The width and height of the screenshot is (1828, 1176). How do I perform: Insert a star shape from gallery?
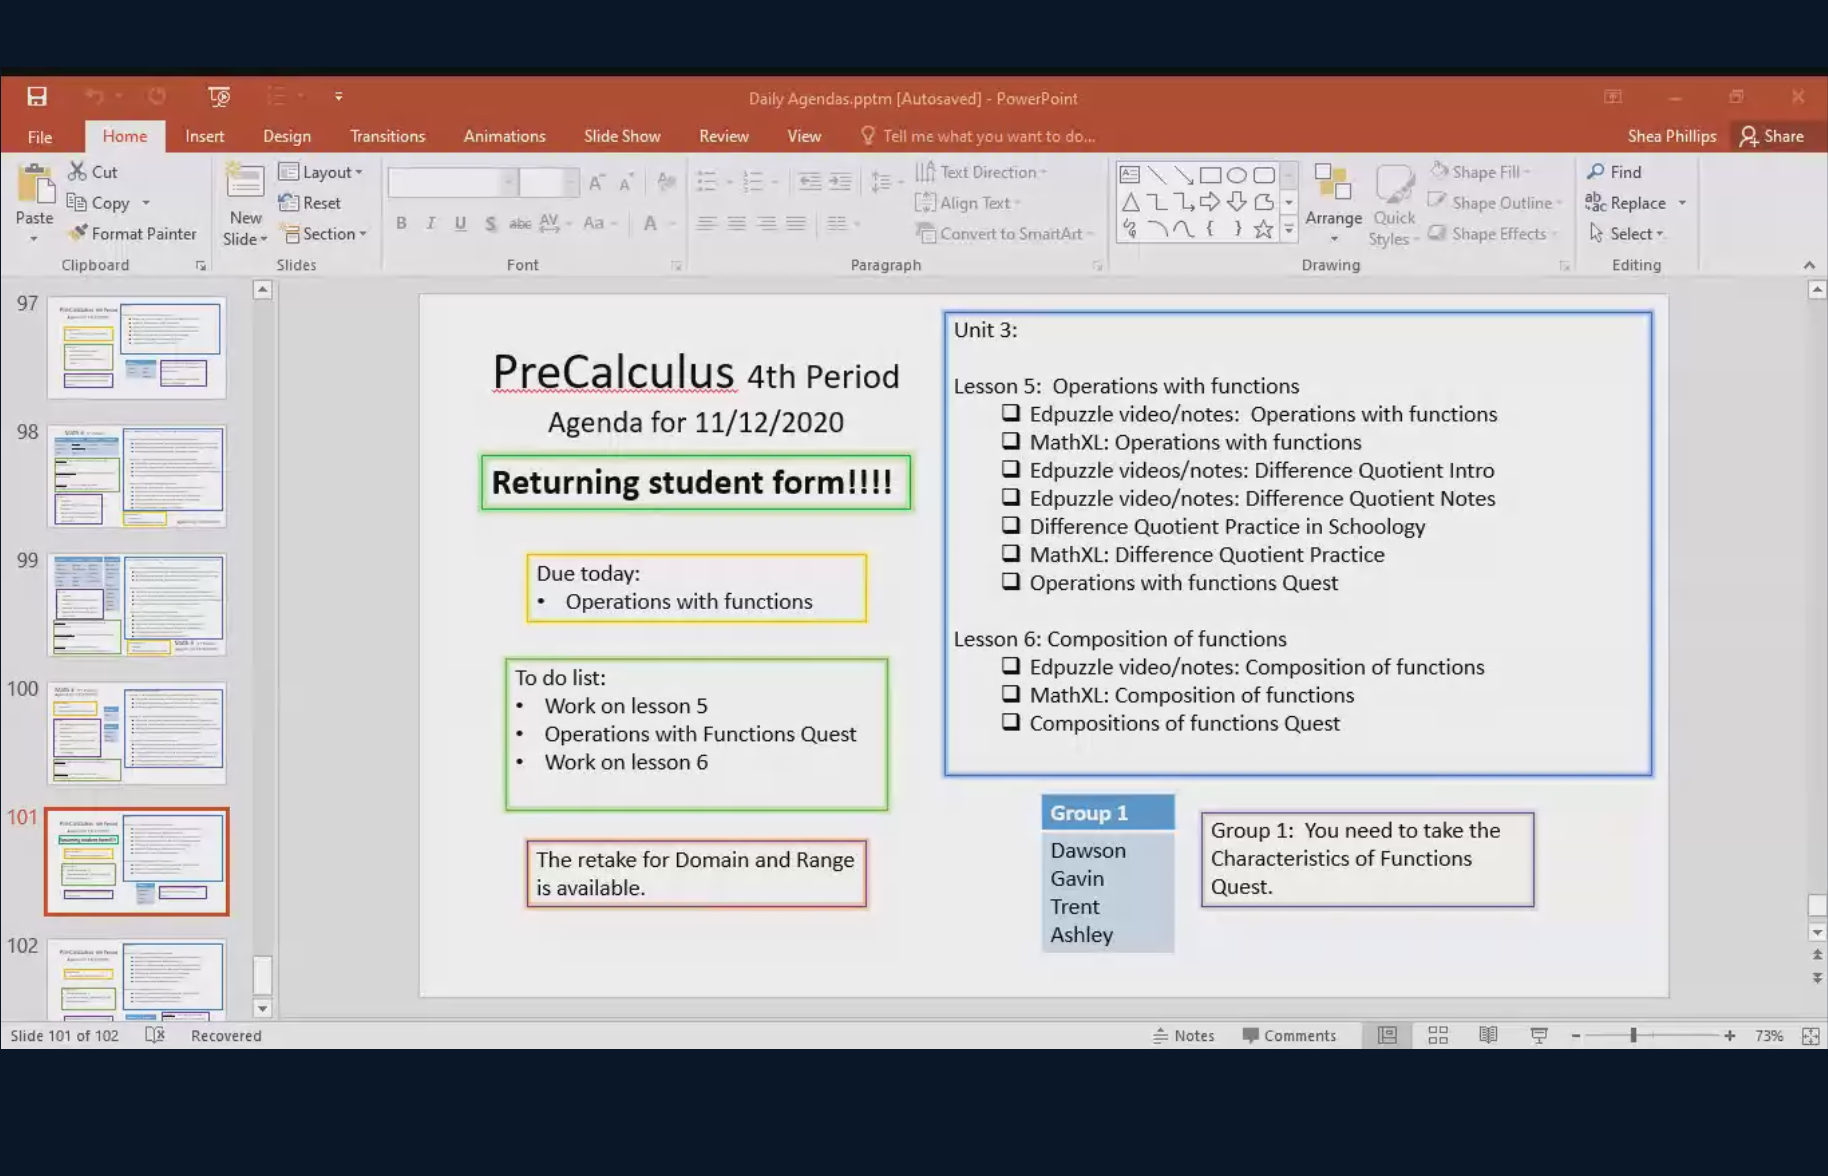pos(1264,229)
